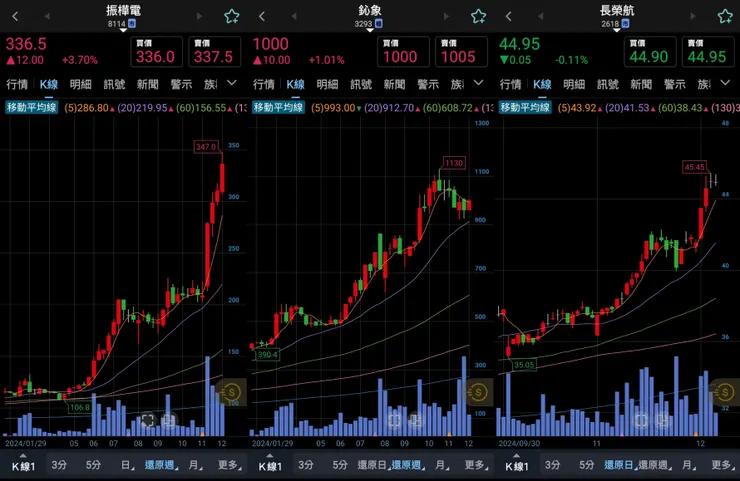The height and width of the screenshot is (481, 740).
Task: Click the 1130 high label on 鈊象
Action: [x=454, y=163]
